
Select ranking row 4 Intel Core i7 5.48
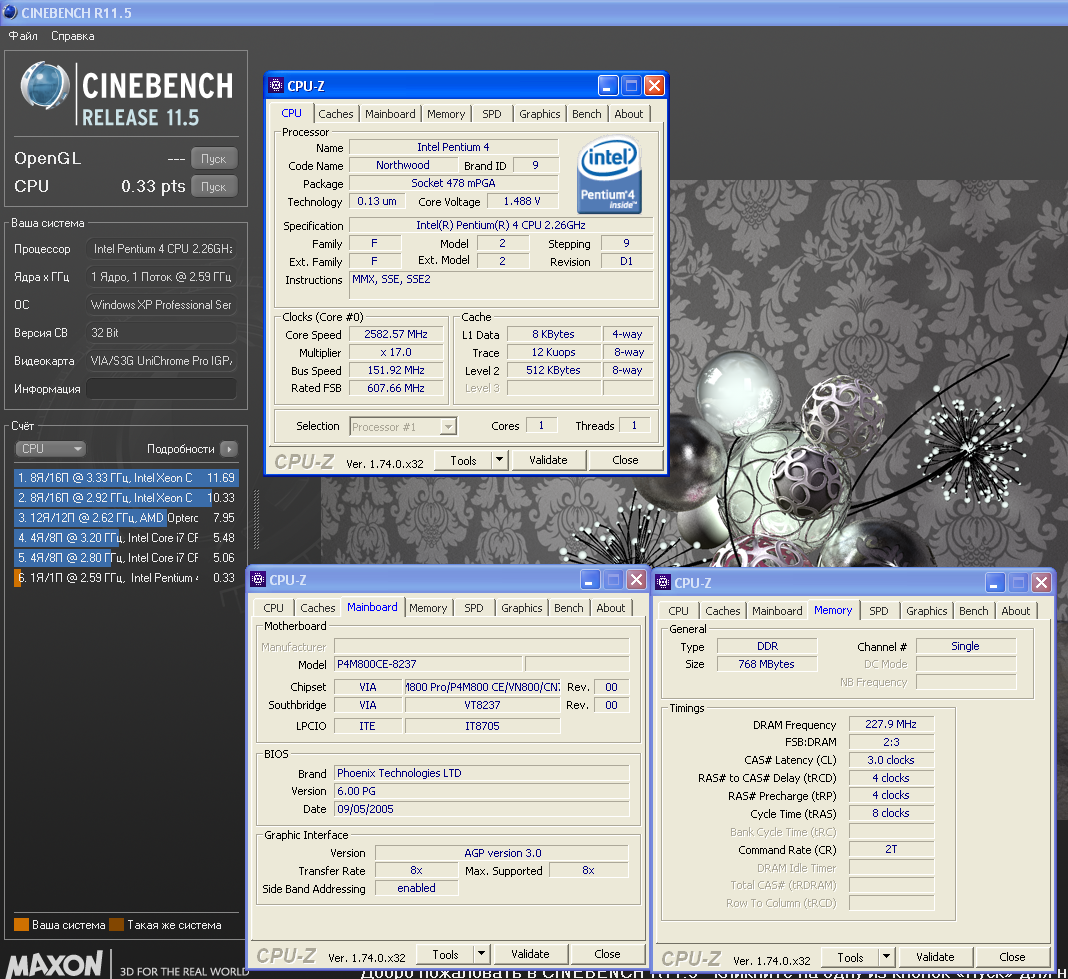(x=126, y=538)
